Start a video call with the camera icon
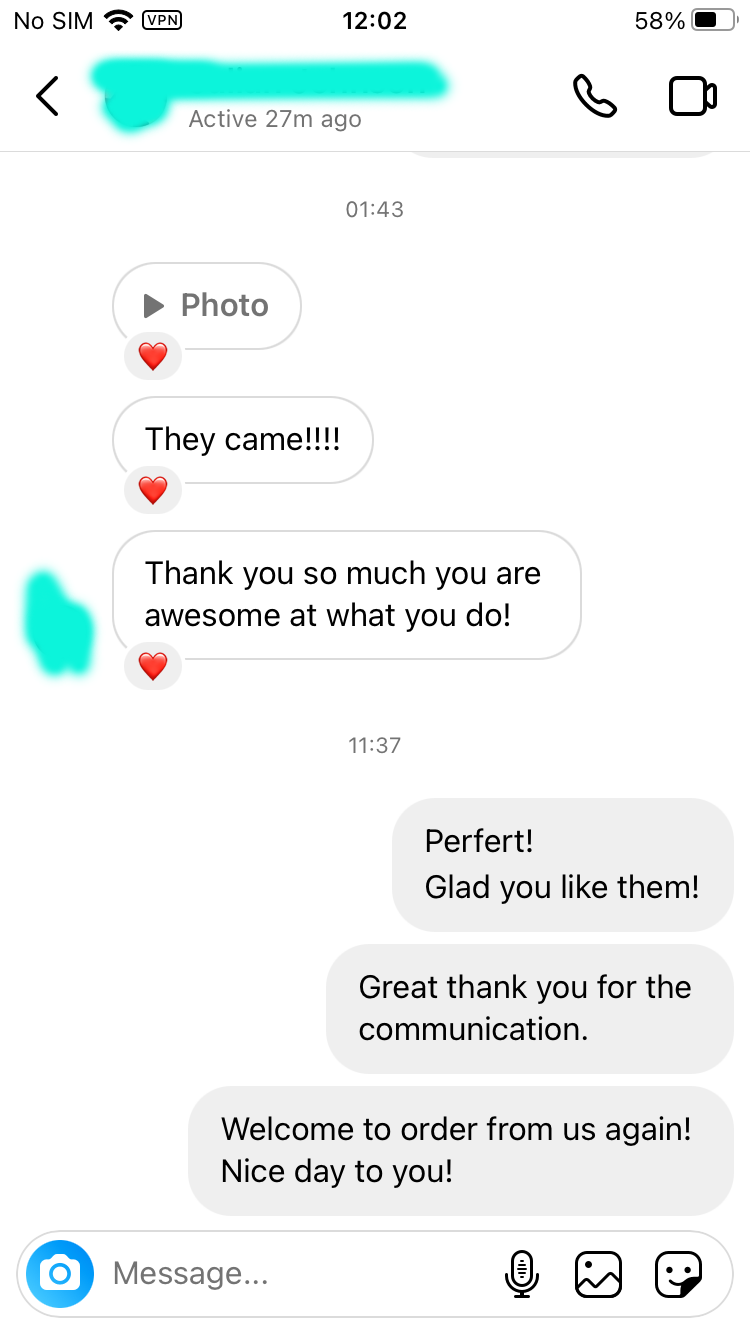 [692, 96]
